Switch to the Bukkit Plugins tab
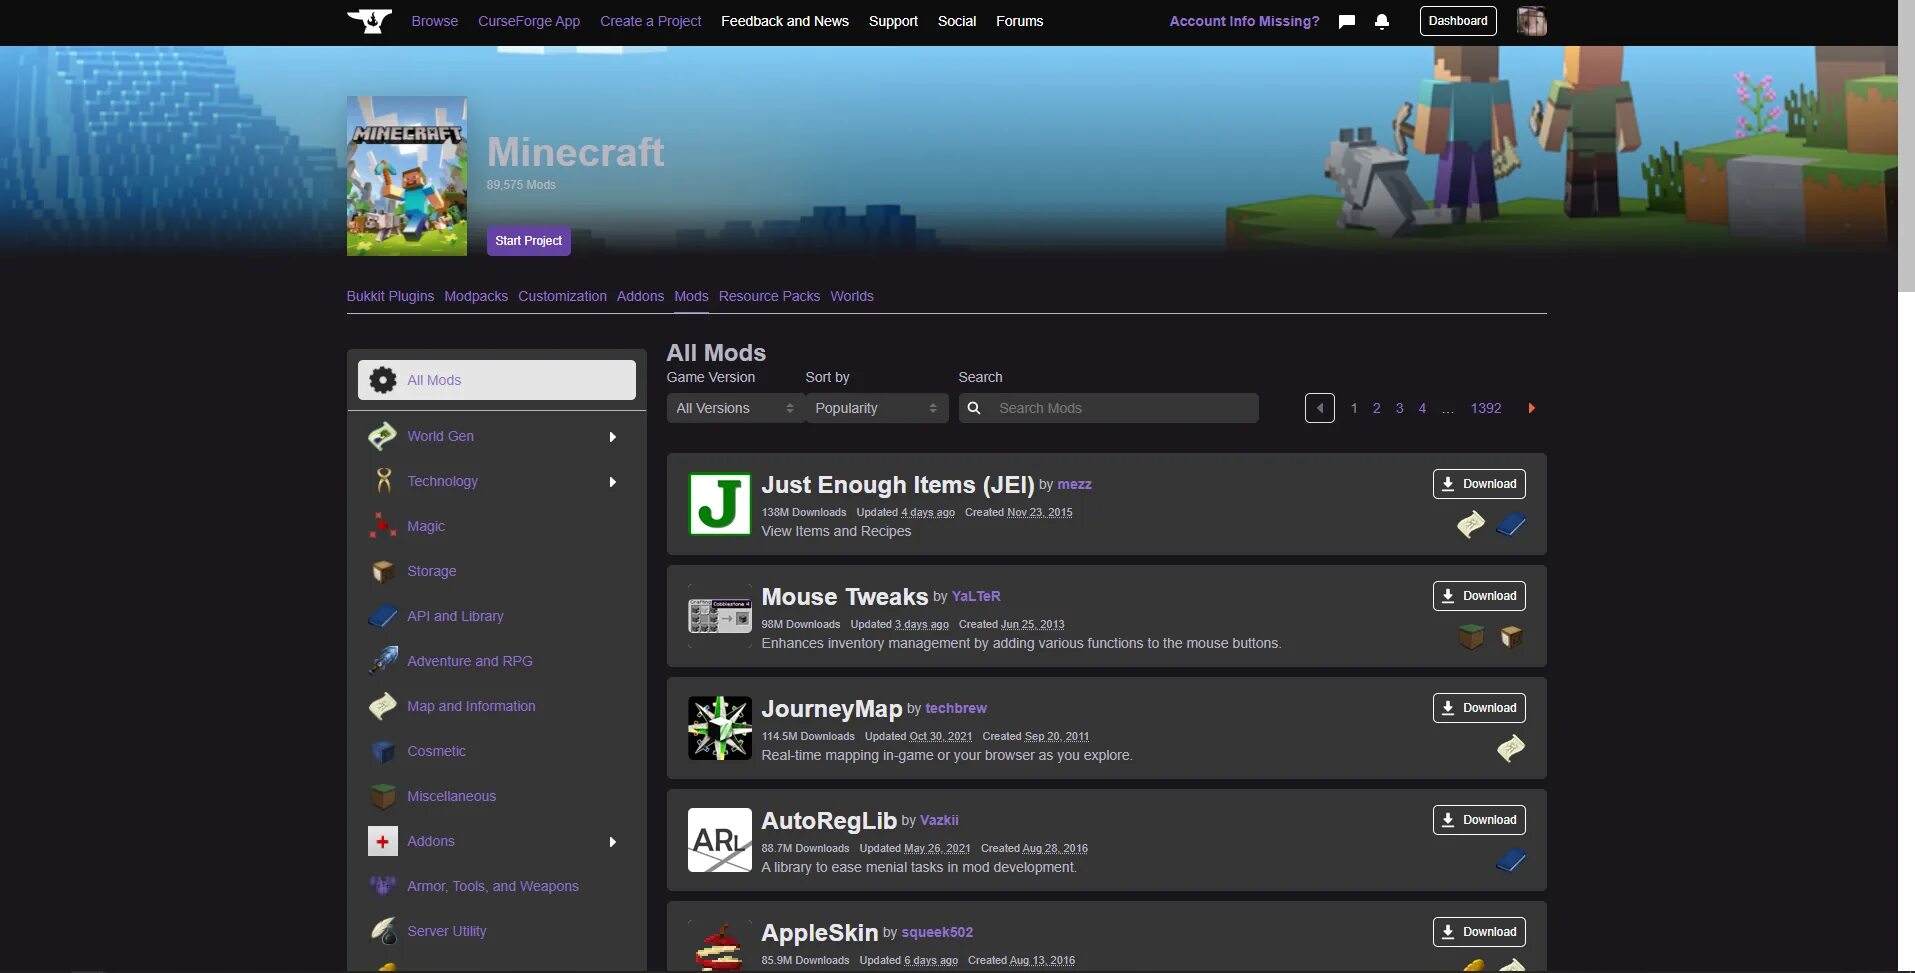This screenshot has height=973, width=1915. 390,296
